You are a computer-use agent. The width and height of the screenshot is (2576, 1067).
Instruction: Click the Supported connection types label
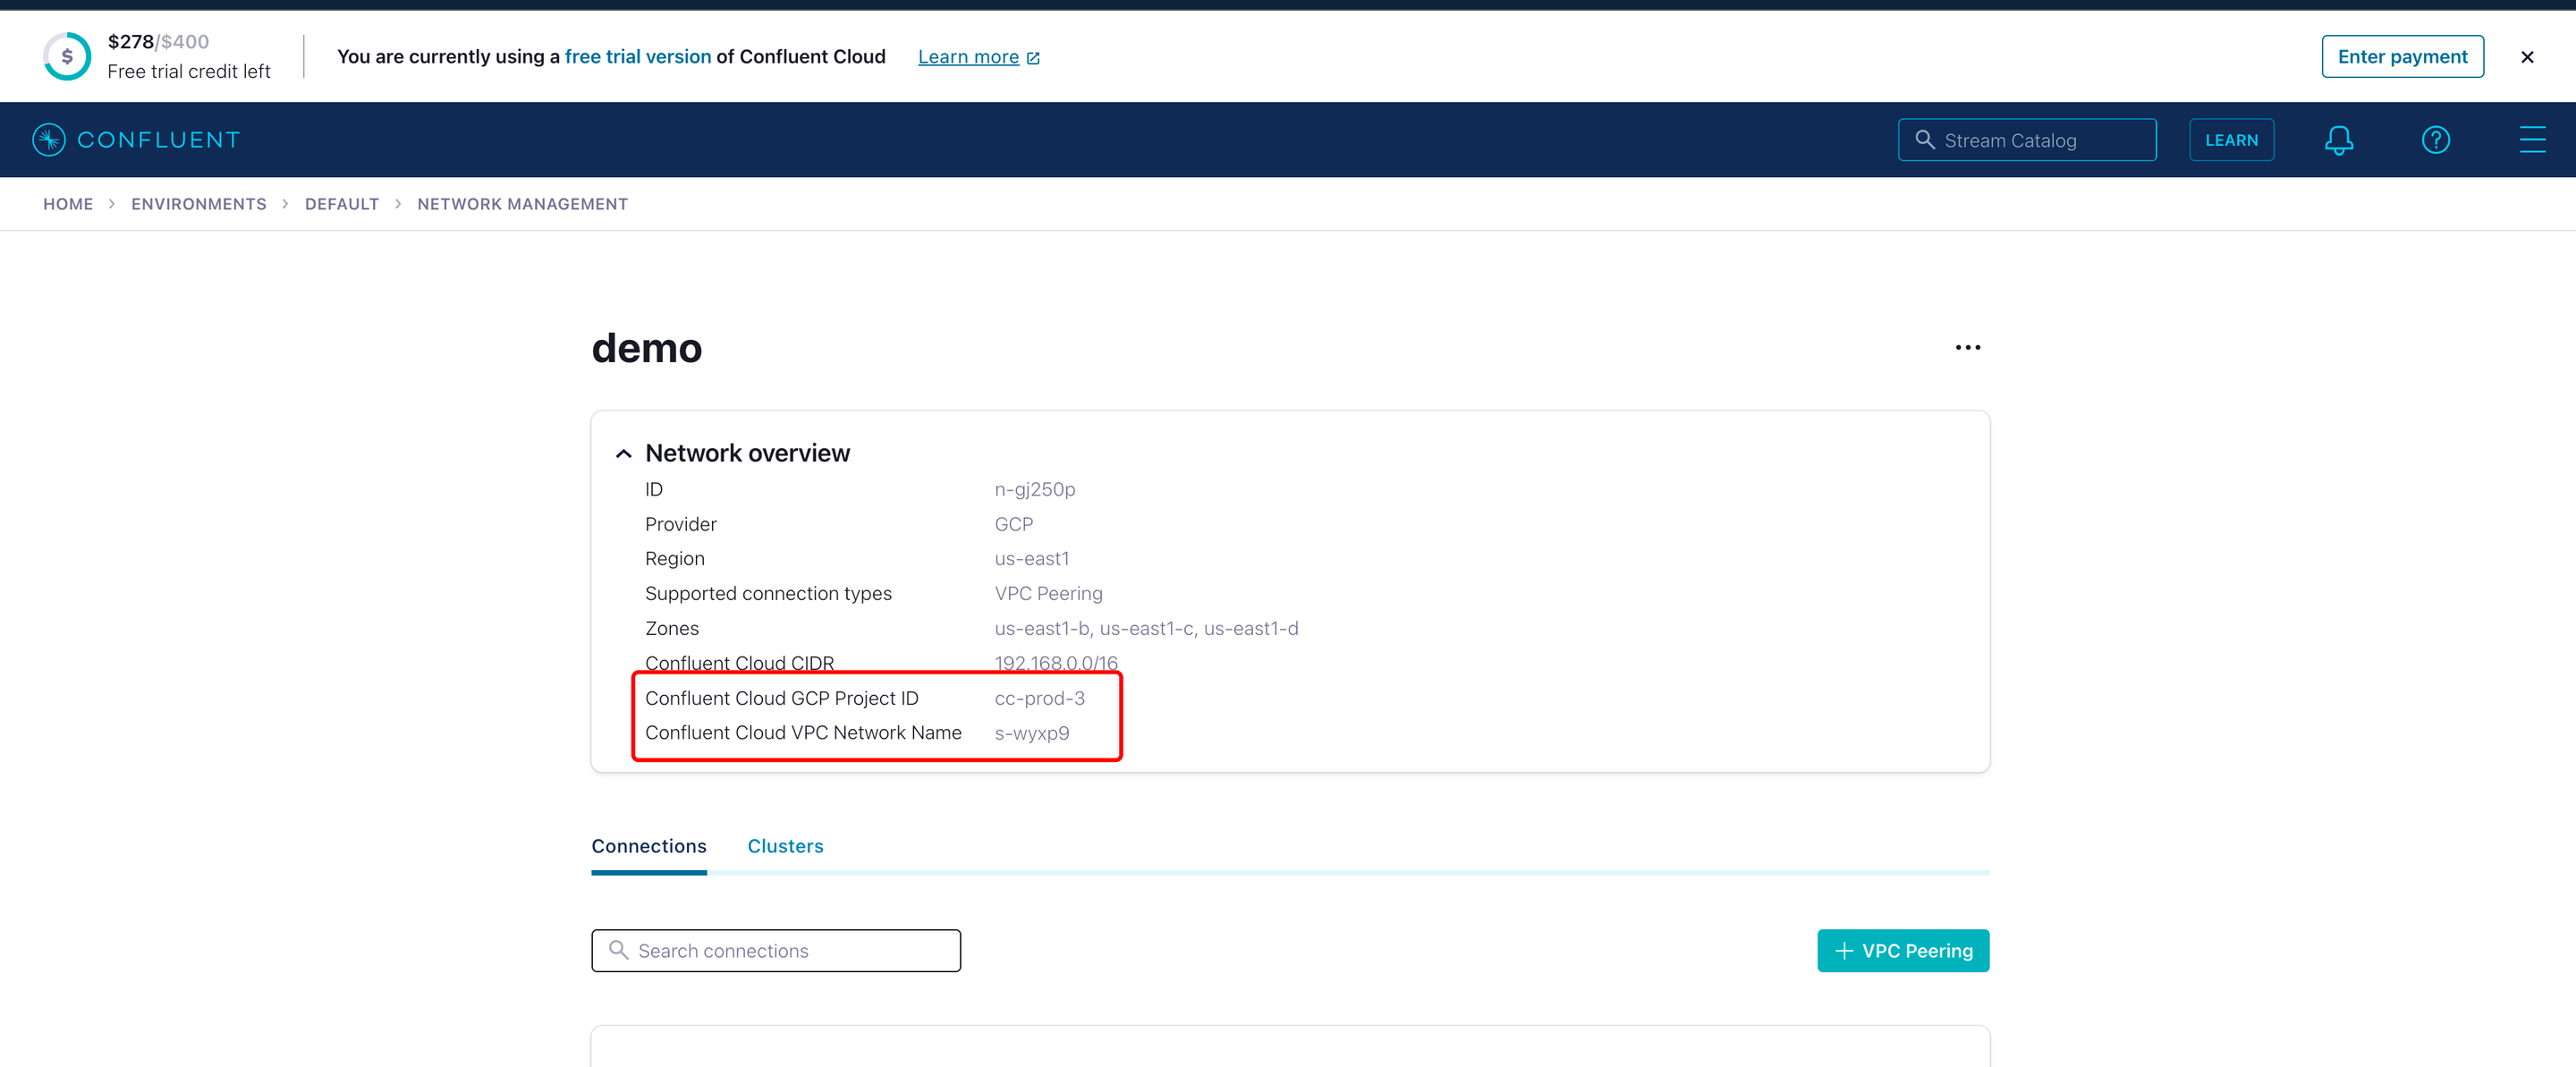point(768,594)
